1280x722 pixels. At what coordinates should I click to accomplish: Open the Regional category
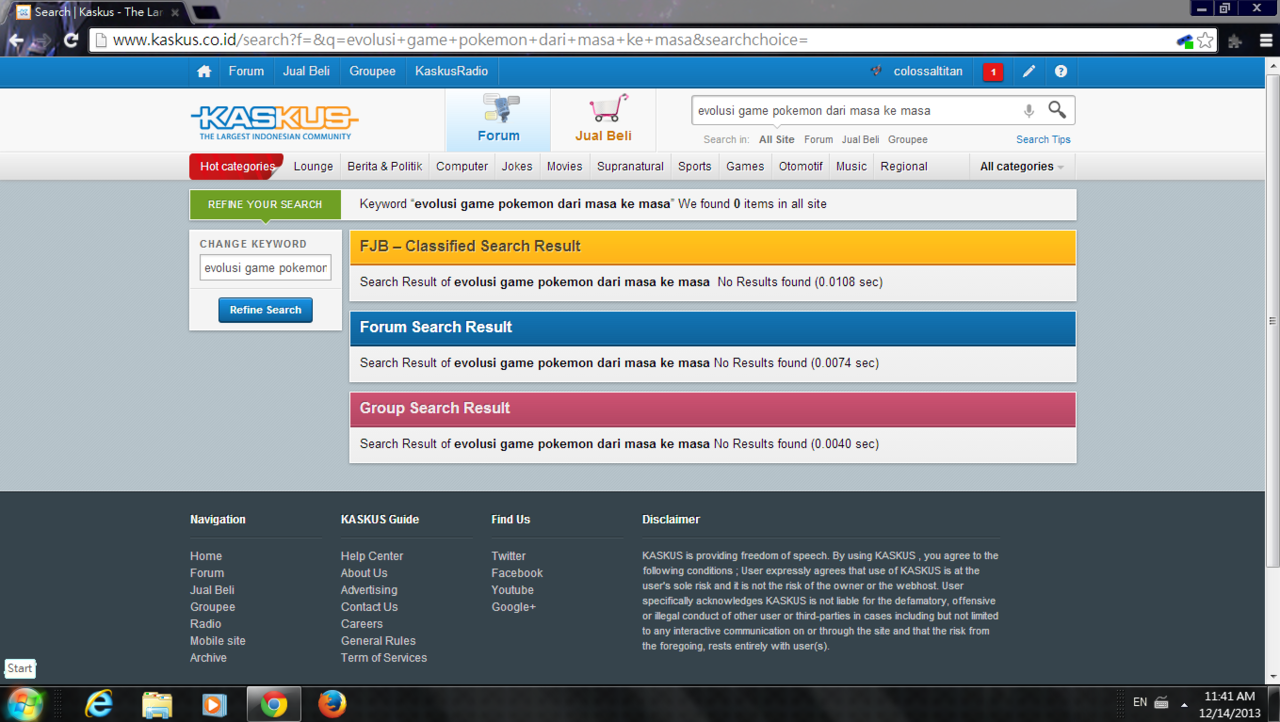pos(904,166)
